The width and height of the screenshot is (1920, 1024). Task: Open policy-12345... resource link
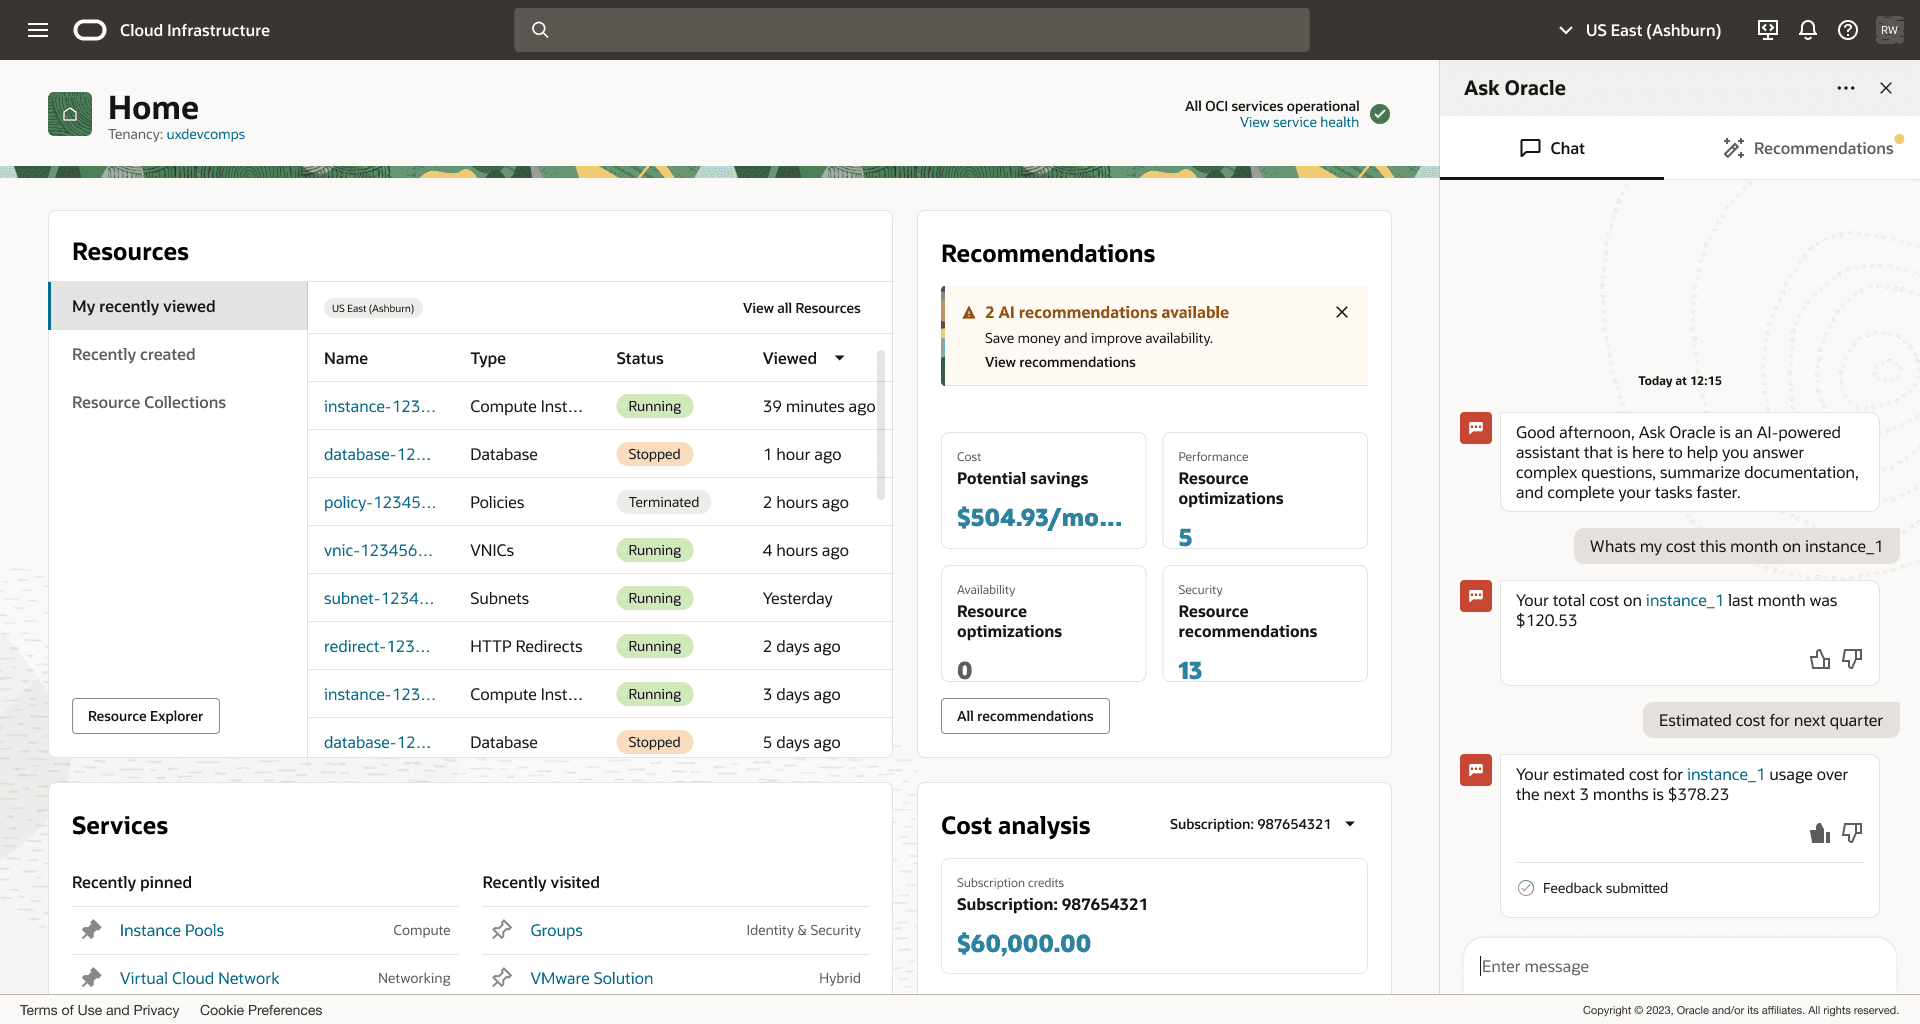pos(380,502)
